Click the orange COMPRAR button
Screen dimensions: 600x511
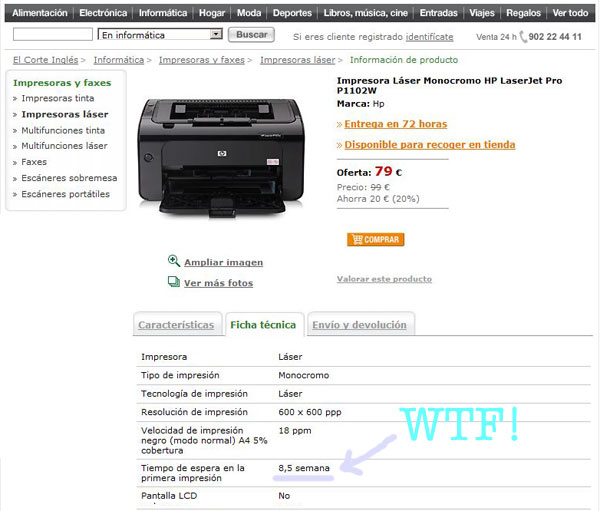tap(376, 240)
